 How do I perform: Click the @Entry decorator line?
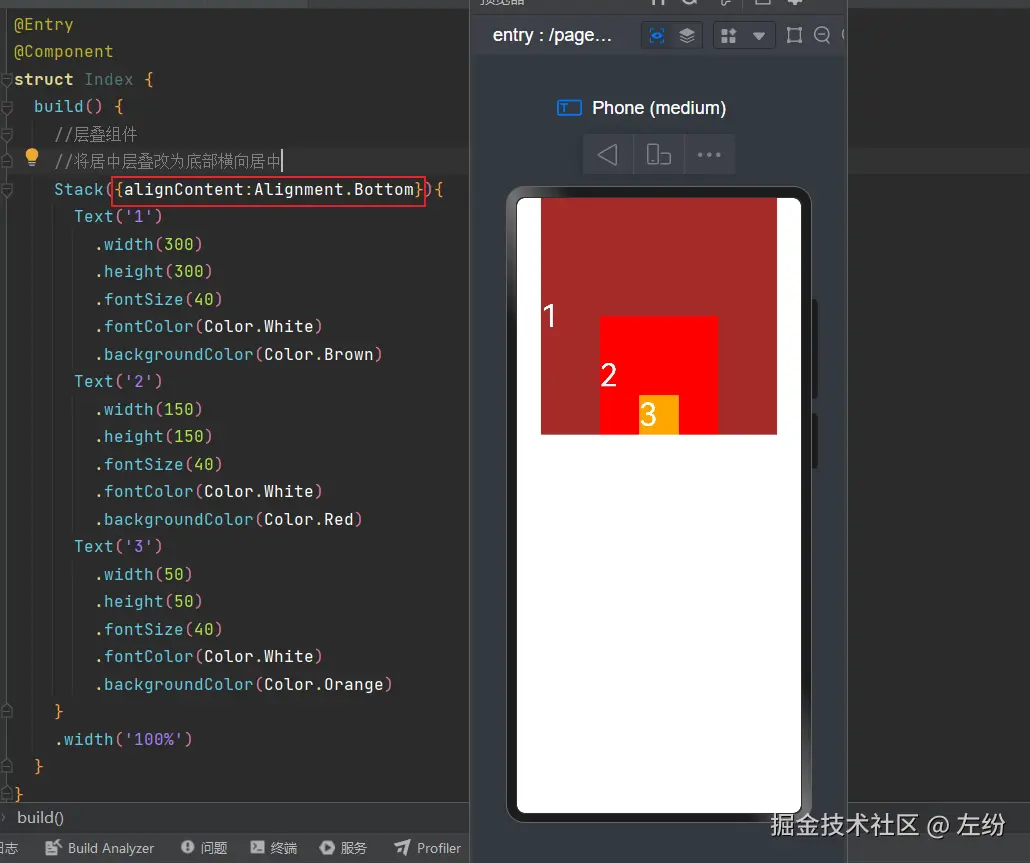pos(43,24)
